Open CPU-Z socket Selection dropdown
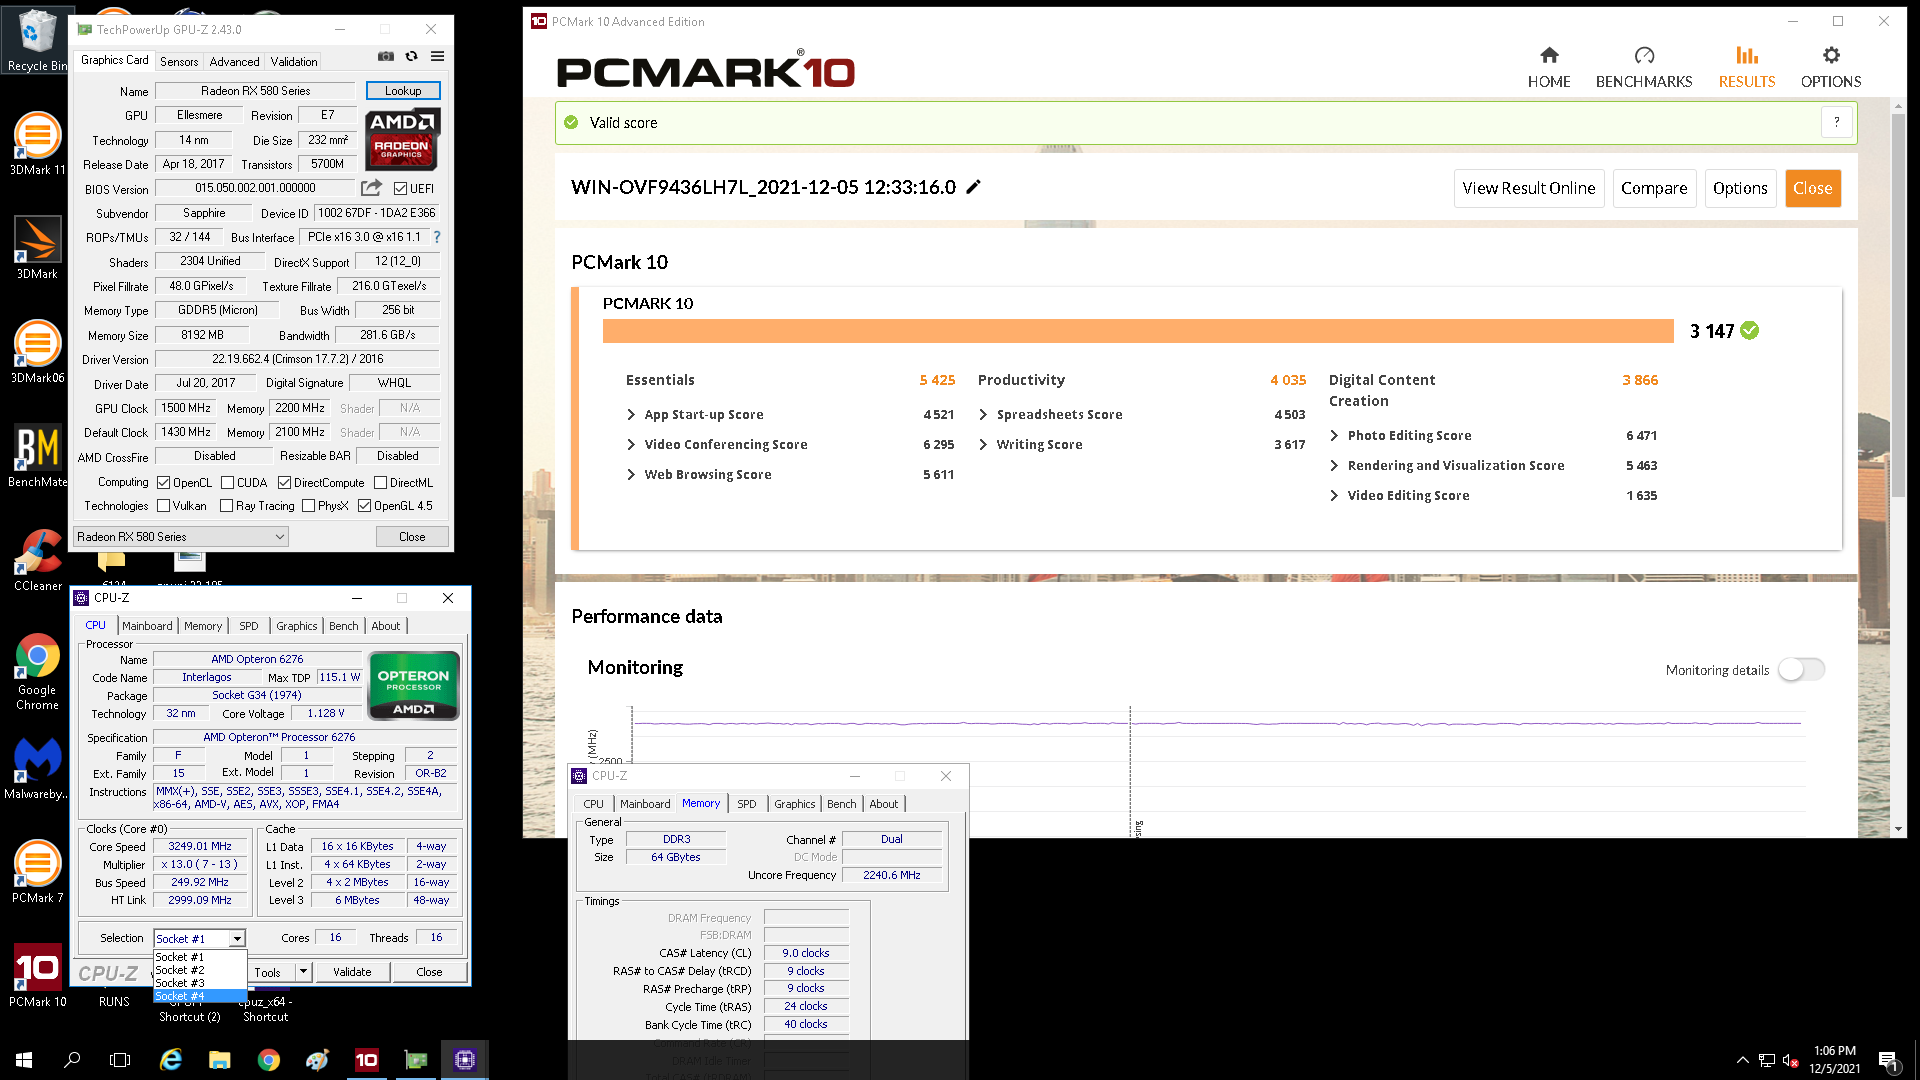1920x1080 pixels. [x=199, y=938]
